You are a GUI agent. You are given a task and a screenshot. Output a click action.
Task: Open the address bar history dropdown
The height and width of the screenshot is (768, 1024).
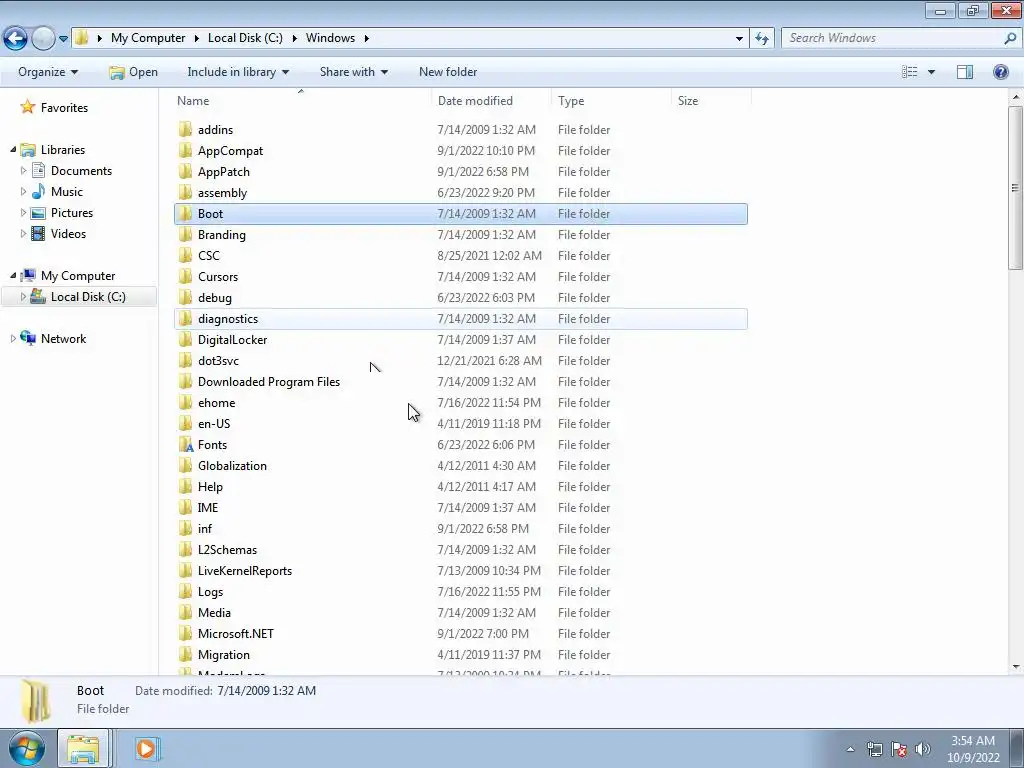(739, 39)
